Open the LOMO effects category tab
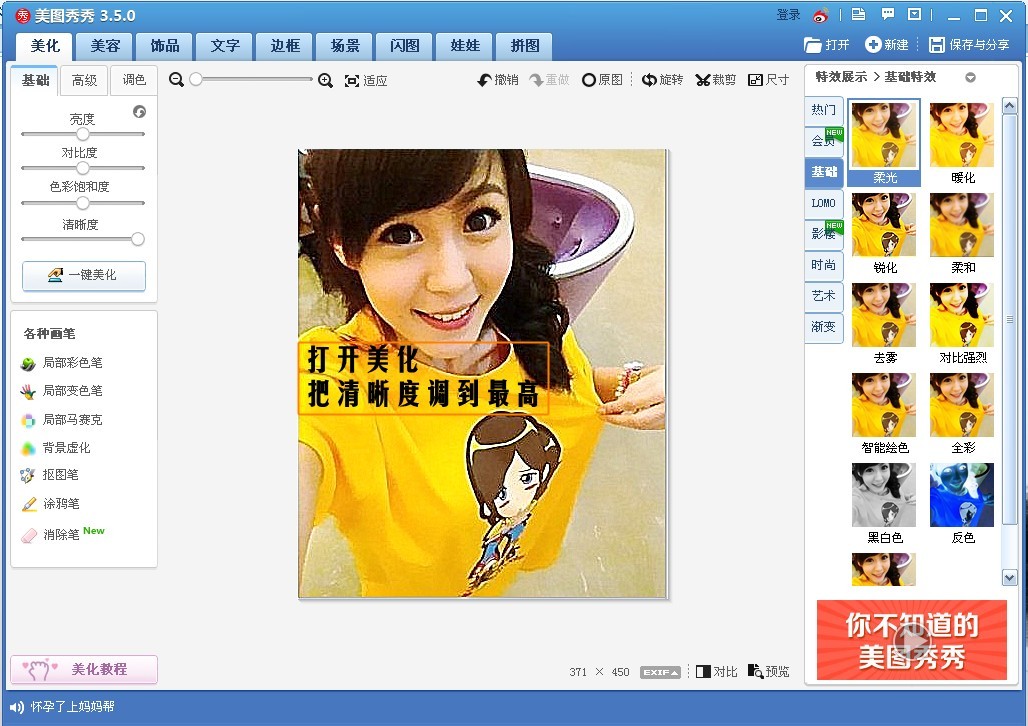 (x=823, y=203)
